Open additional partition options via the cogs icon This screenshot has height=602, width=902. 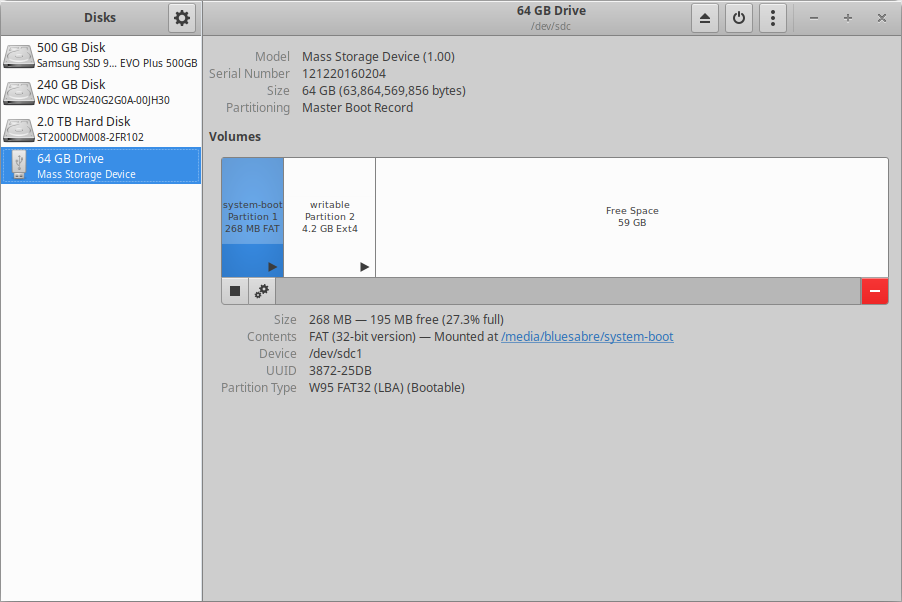coord(261,291)
